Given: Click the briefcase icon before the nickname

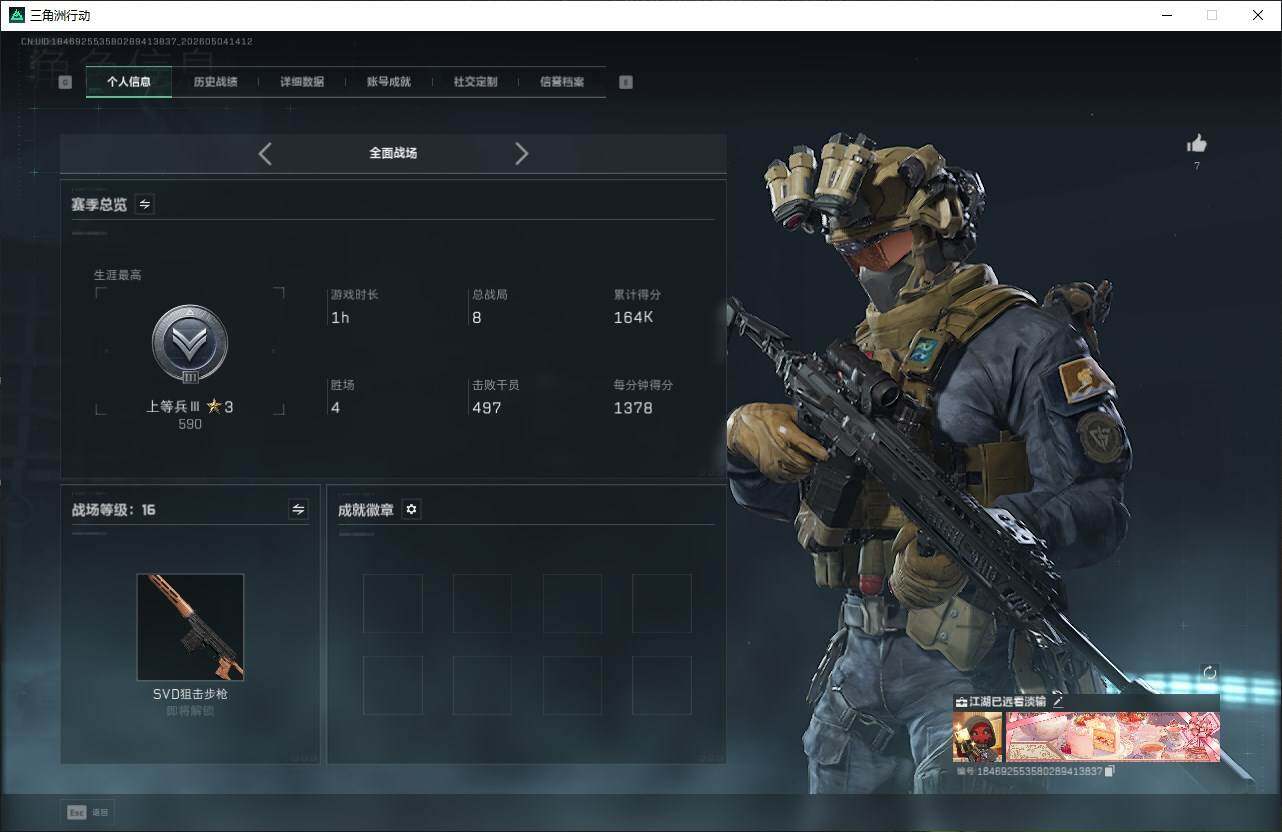Looking at the screenshot, I should click(x=961, y=702).
